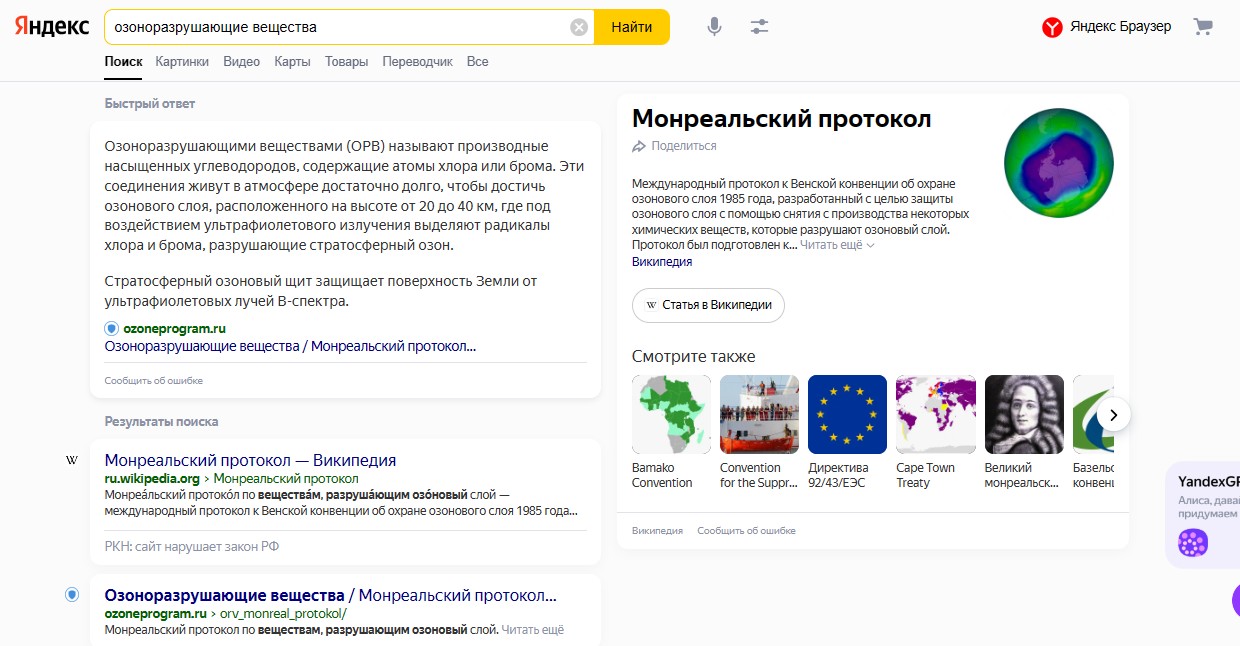Open search settings via the sliders icon

coord(760,27)
